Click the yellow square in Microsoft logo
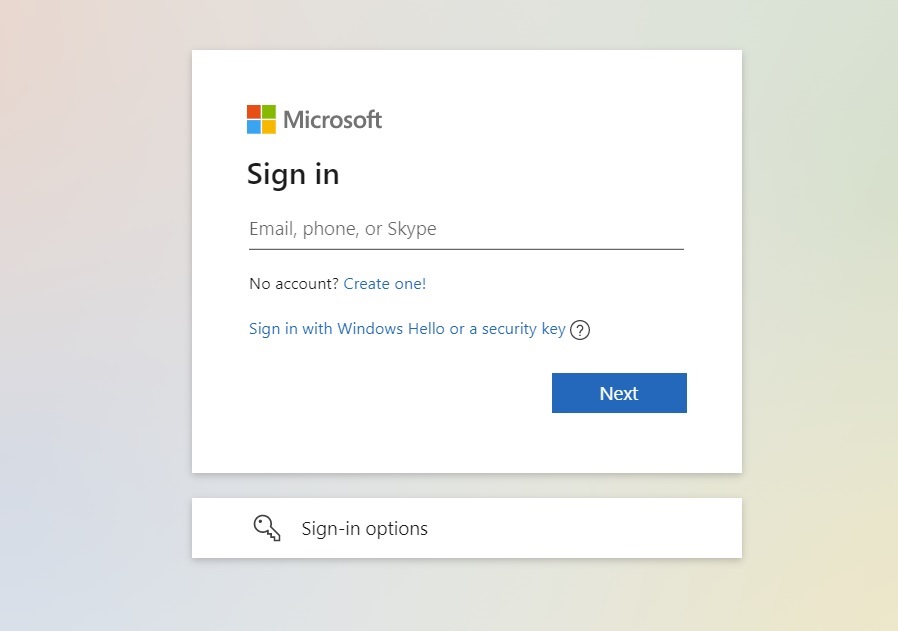 point(269,127)
